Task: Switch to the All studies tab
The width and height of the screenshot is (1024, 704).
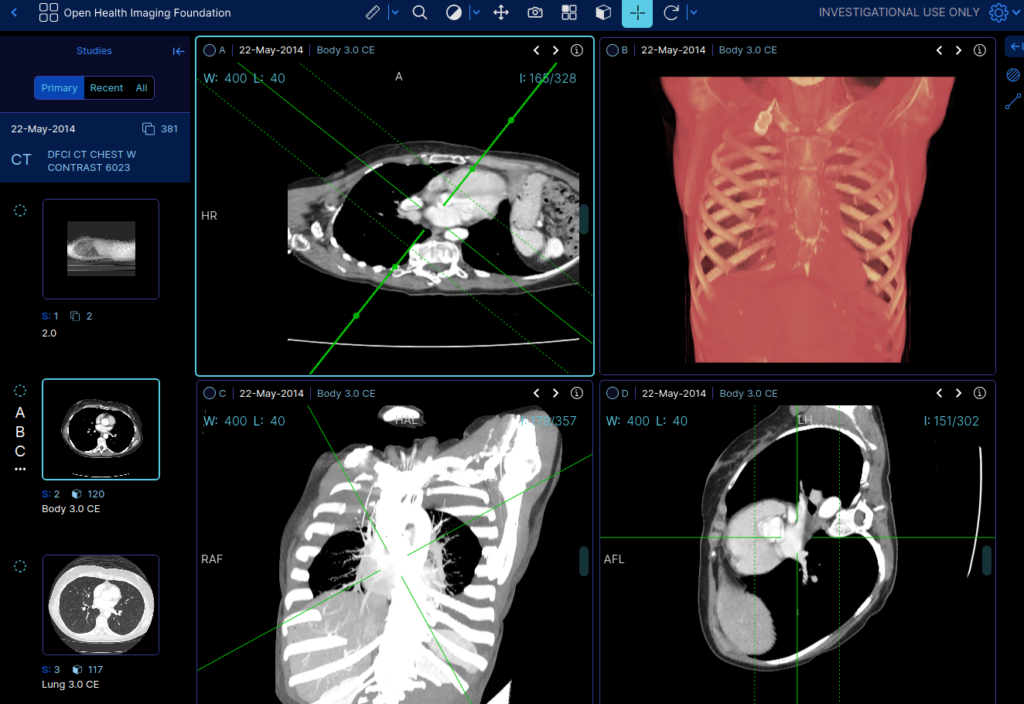Action: [139, 88]
